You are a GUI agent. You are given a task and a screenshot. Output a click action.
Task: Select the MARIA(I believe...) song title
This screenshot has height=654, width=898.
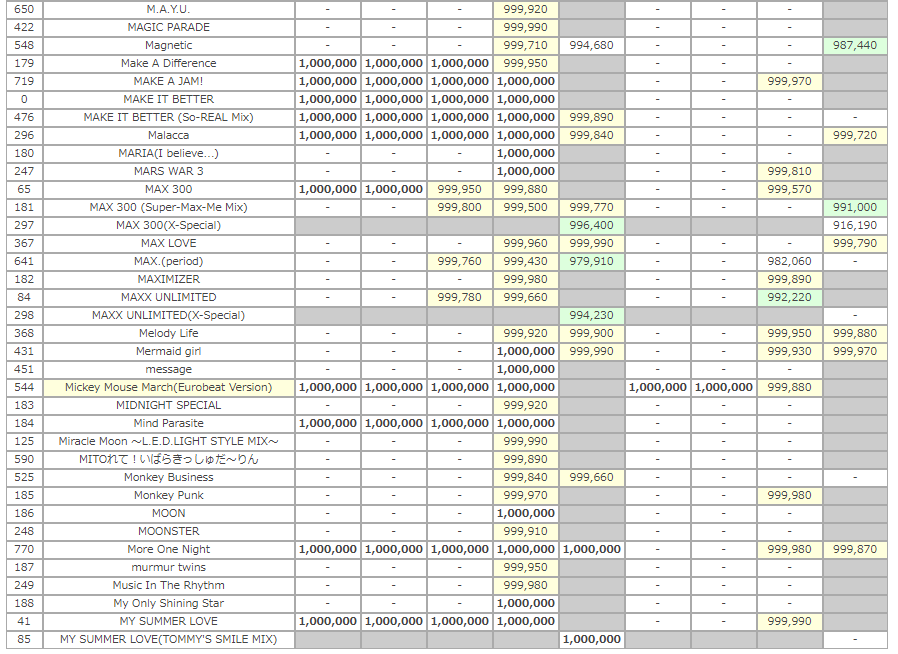point(168,153)
